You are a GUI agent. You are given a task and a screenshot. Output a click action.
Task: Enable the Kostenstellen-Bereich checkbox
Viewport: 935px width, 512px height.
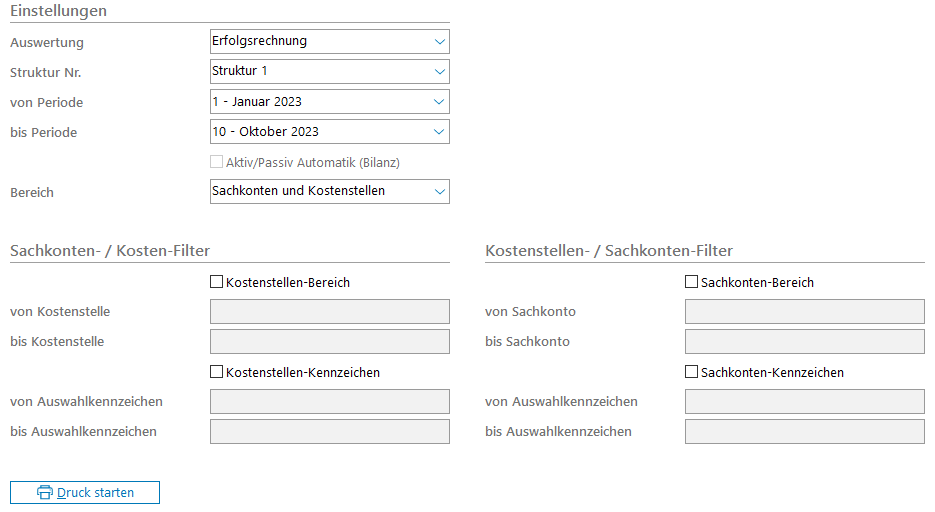click(217, 282)
